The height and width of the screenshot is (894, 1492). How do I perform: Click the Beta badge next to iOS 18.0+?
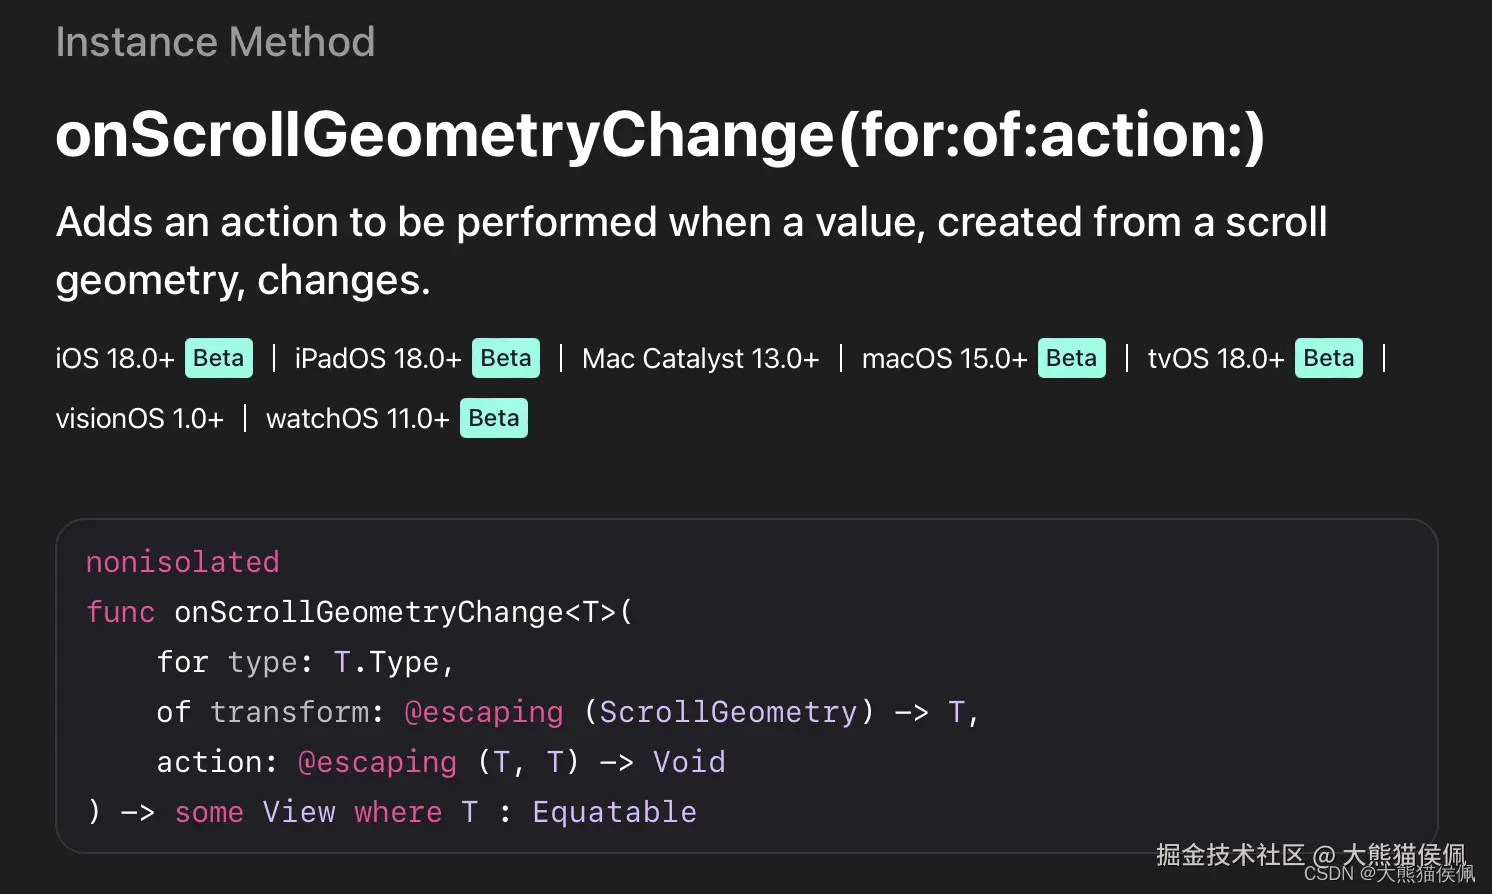[218, 358]
